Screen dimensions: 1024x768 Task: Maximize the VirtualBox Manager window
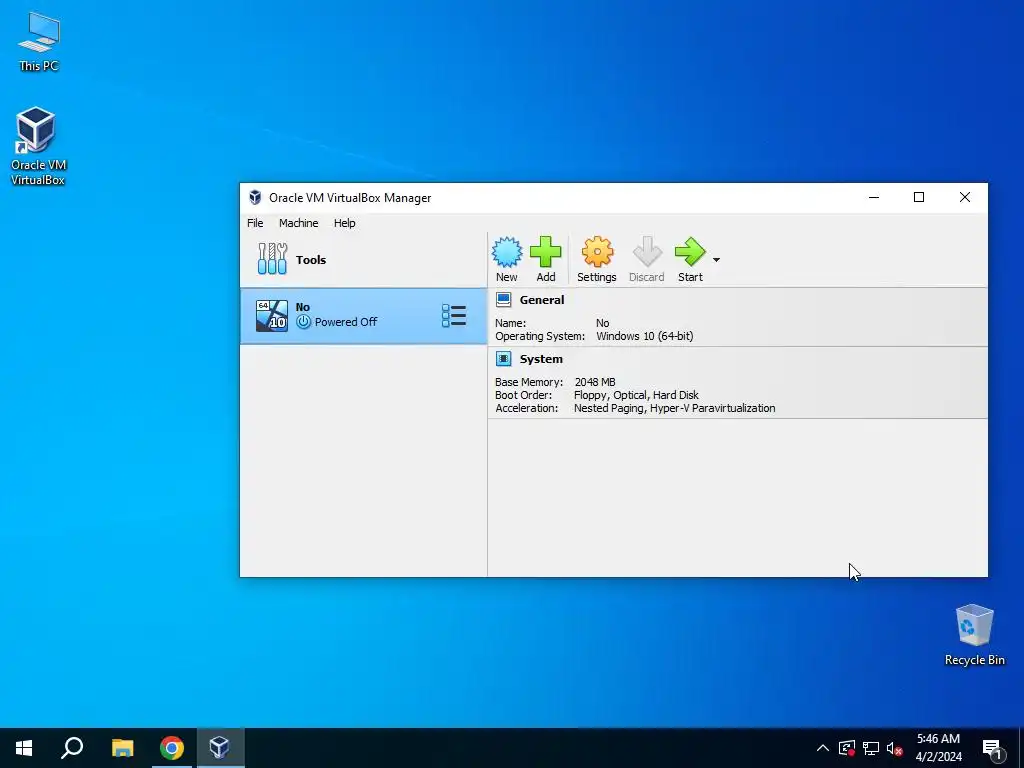pyautogui.click(x=919, y=197)
